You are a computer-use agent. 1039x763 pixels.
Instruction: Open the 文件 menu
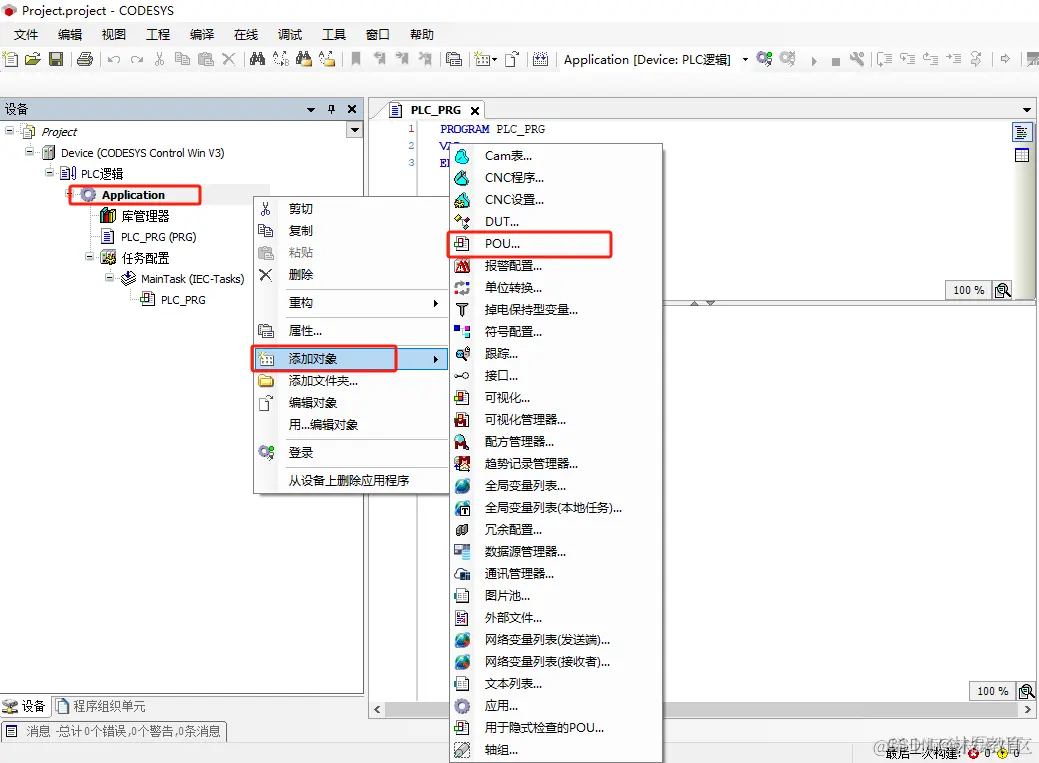pyautogui.click(x=26, y=34)
